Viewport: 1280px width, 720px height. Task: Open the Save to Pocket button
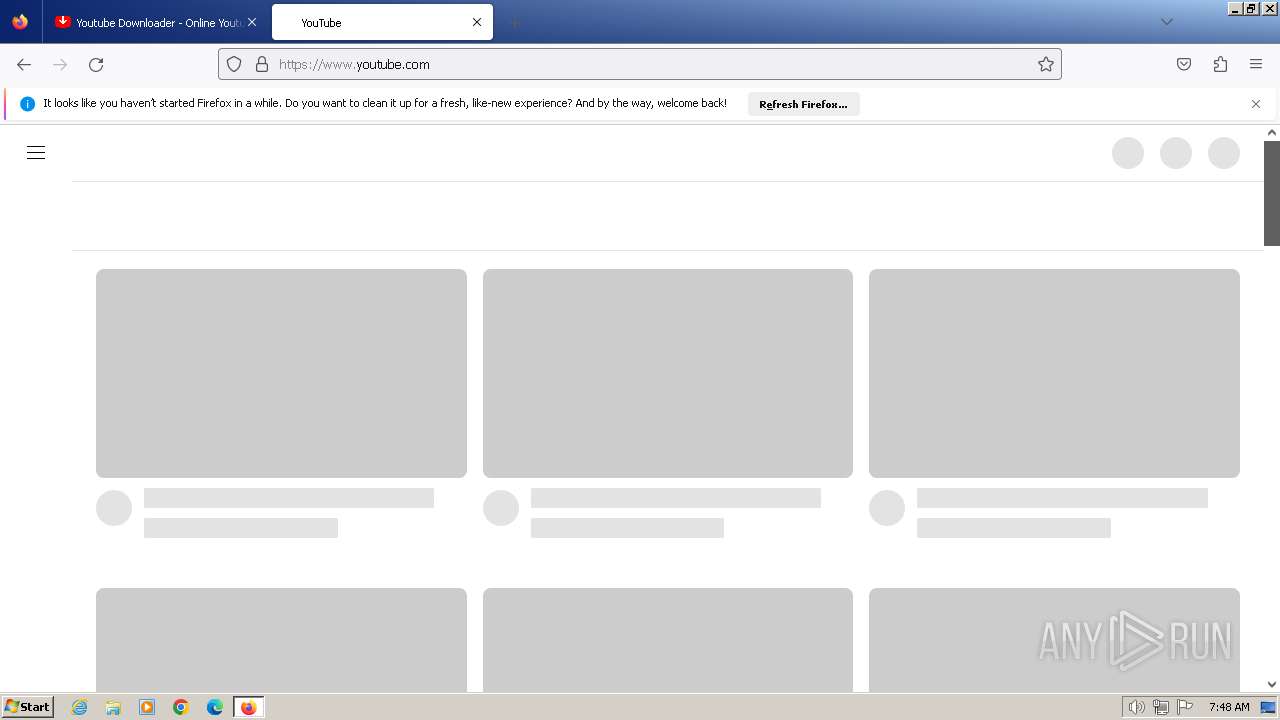click(1184, 64)
